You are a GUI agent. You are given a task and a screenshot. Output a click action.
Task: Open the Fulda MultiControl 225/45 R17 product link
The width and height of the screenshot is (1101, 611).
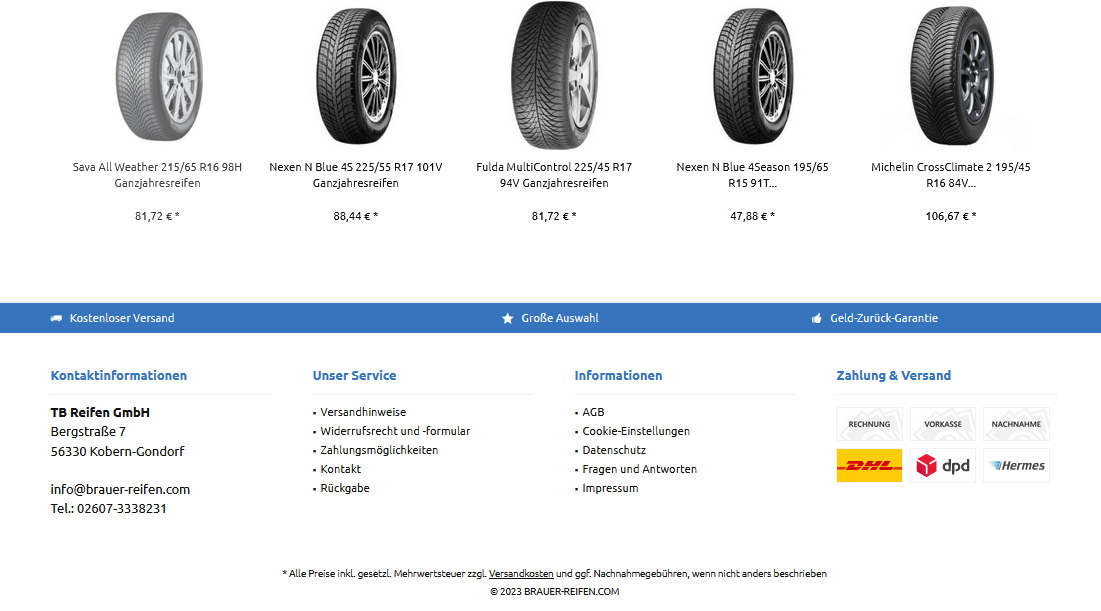point(554,175)
